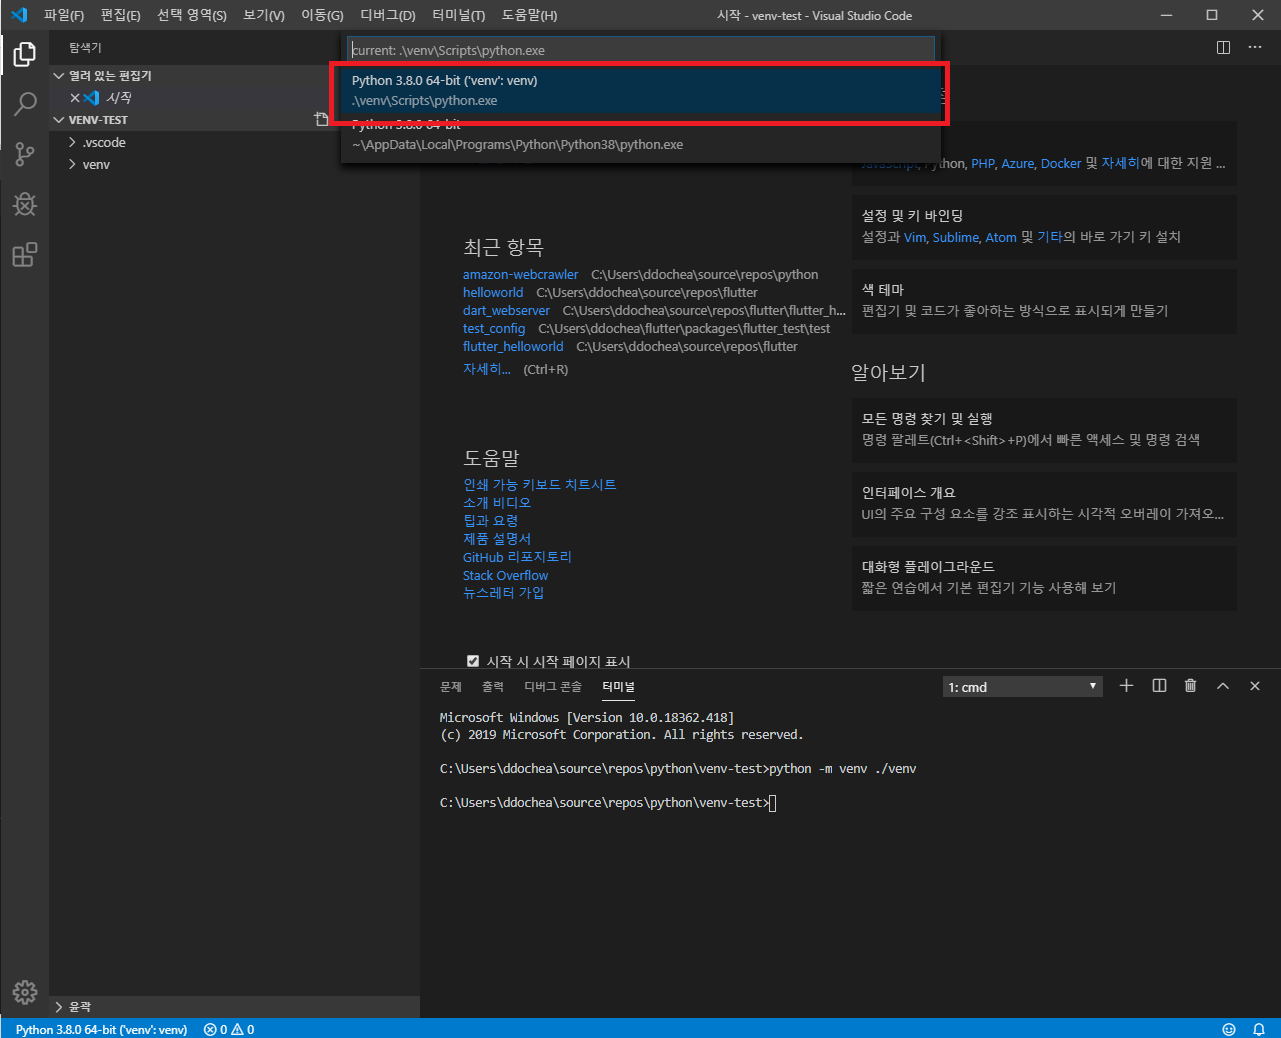The width and height of the screenshot is (1281, 1038).
Task: Select the Explorer icon in the activity bar
Action: point(25,55)
